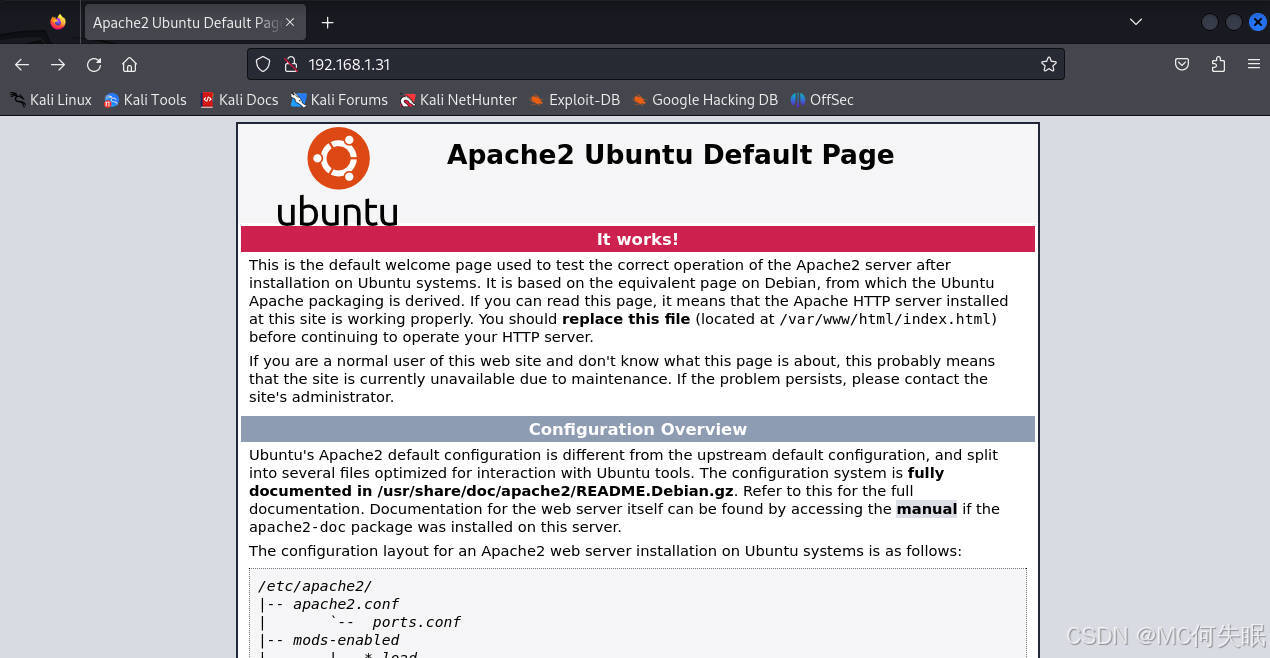
Task: Open the Kali Linux bookmark
Action: pyautogui.click(x=50, y=99)
